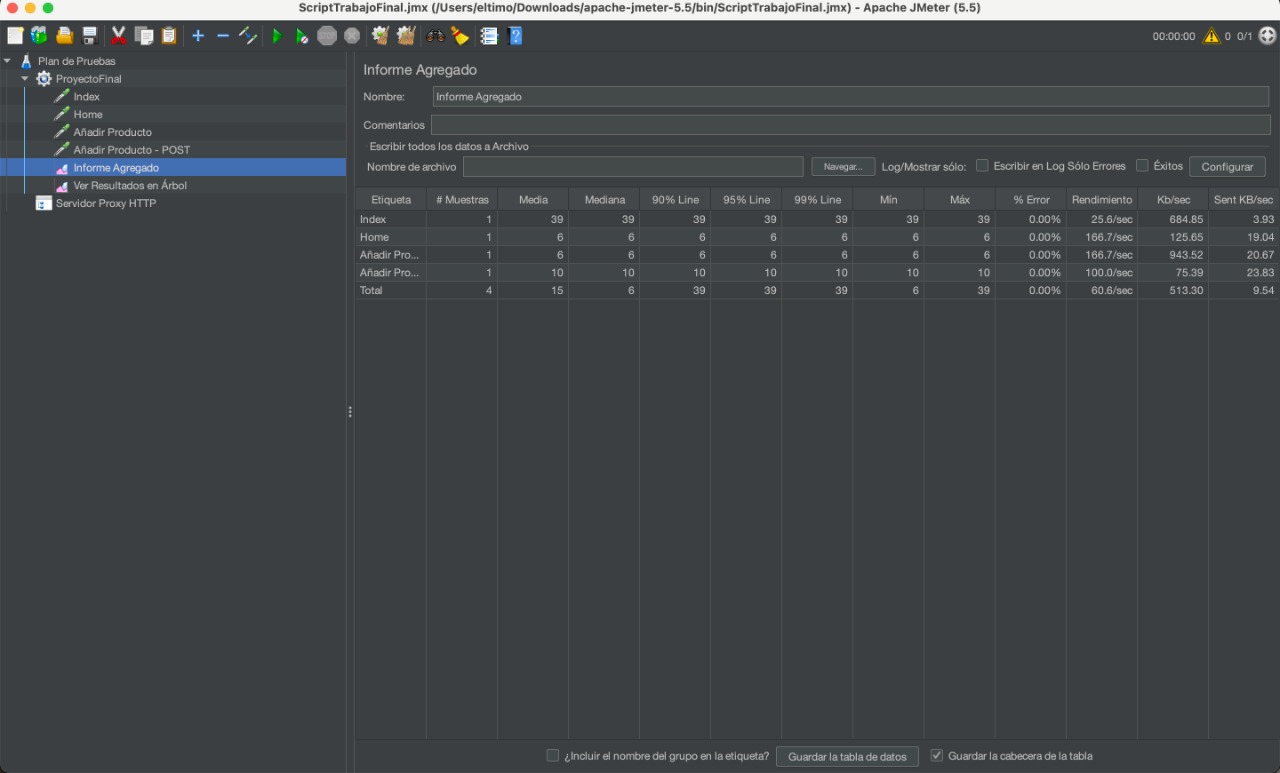Click the Configurar button
The height and width of the screenshot is (773, 1280).
1227,166
